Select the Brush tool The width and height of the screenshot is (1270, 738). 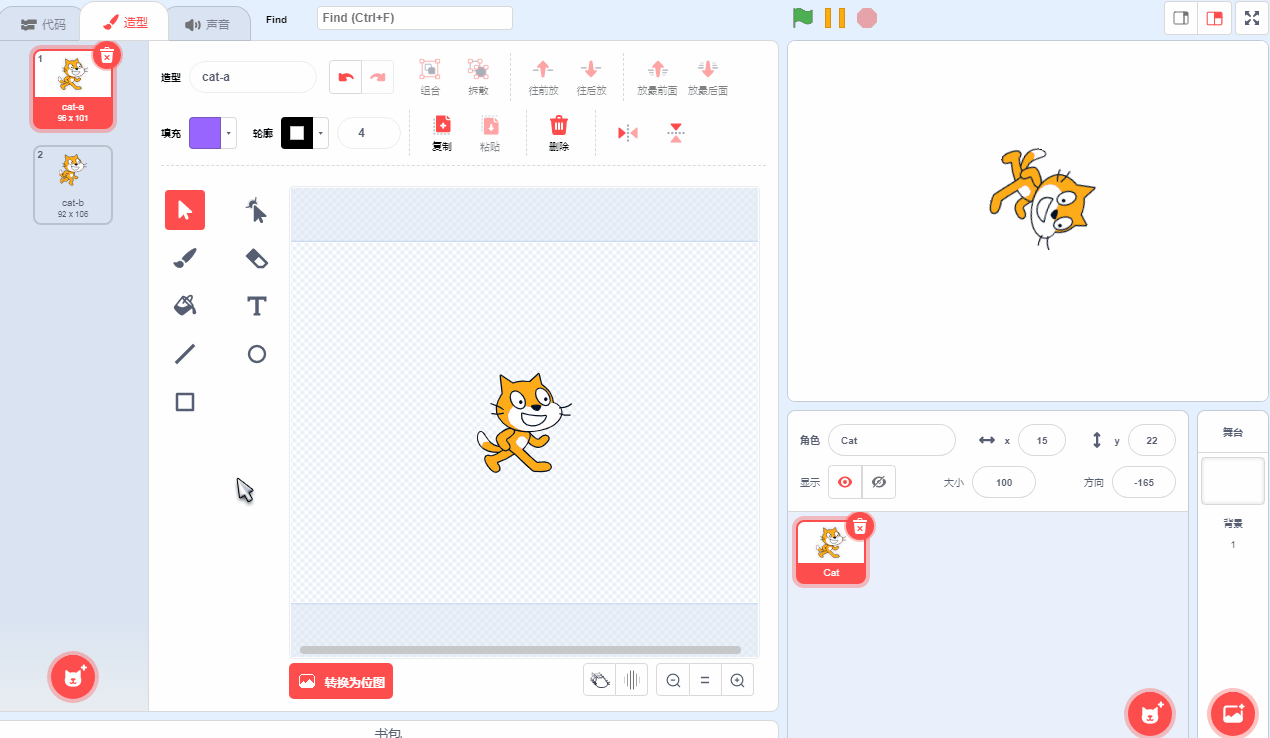click(184, 258)
